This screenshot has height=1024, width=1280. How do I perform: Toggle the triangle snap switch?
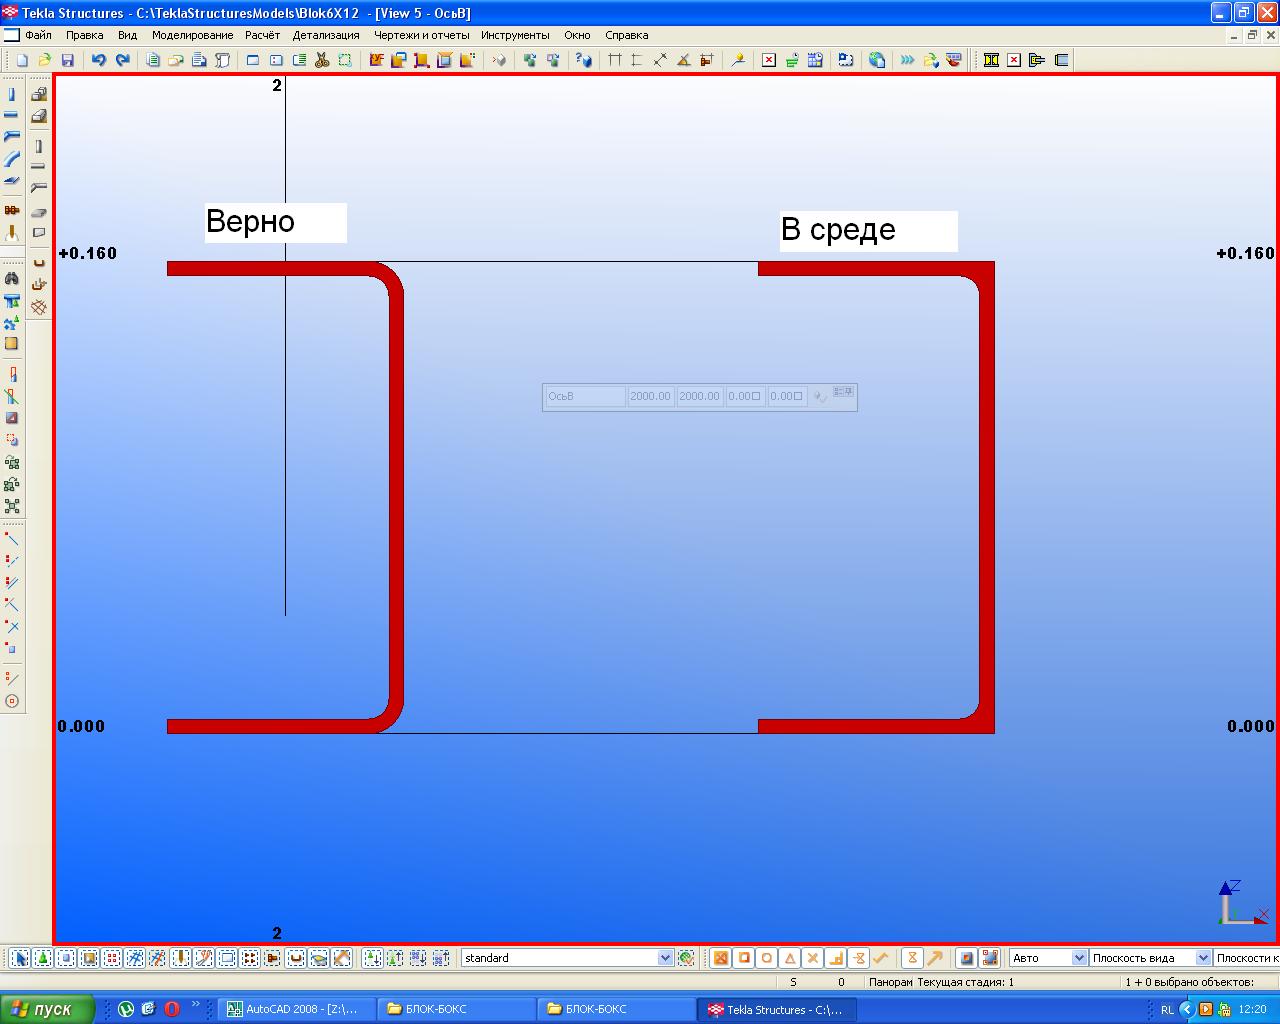790,958
